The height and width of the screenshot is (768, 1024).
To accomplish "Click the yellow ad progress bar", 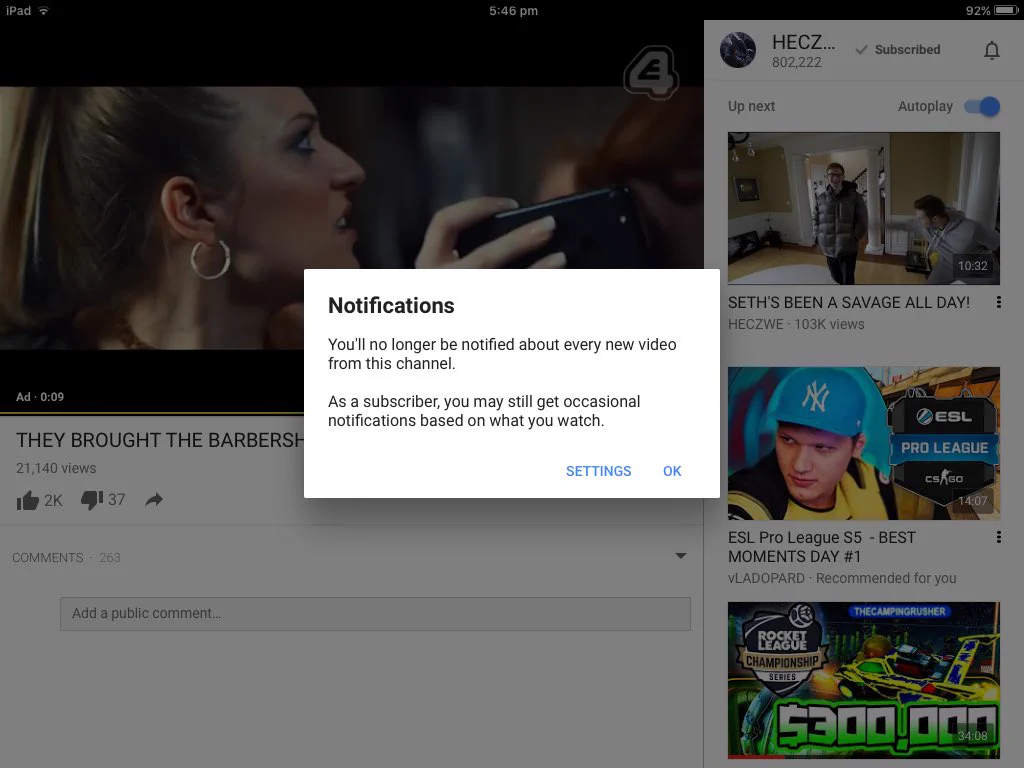I will [x=152, y=413].
